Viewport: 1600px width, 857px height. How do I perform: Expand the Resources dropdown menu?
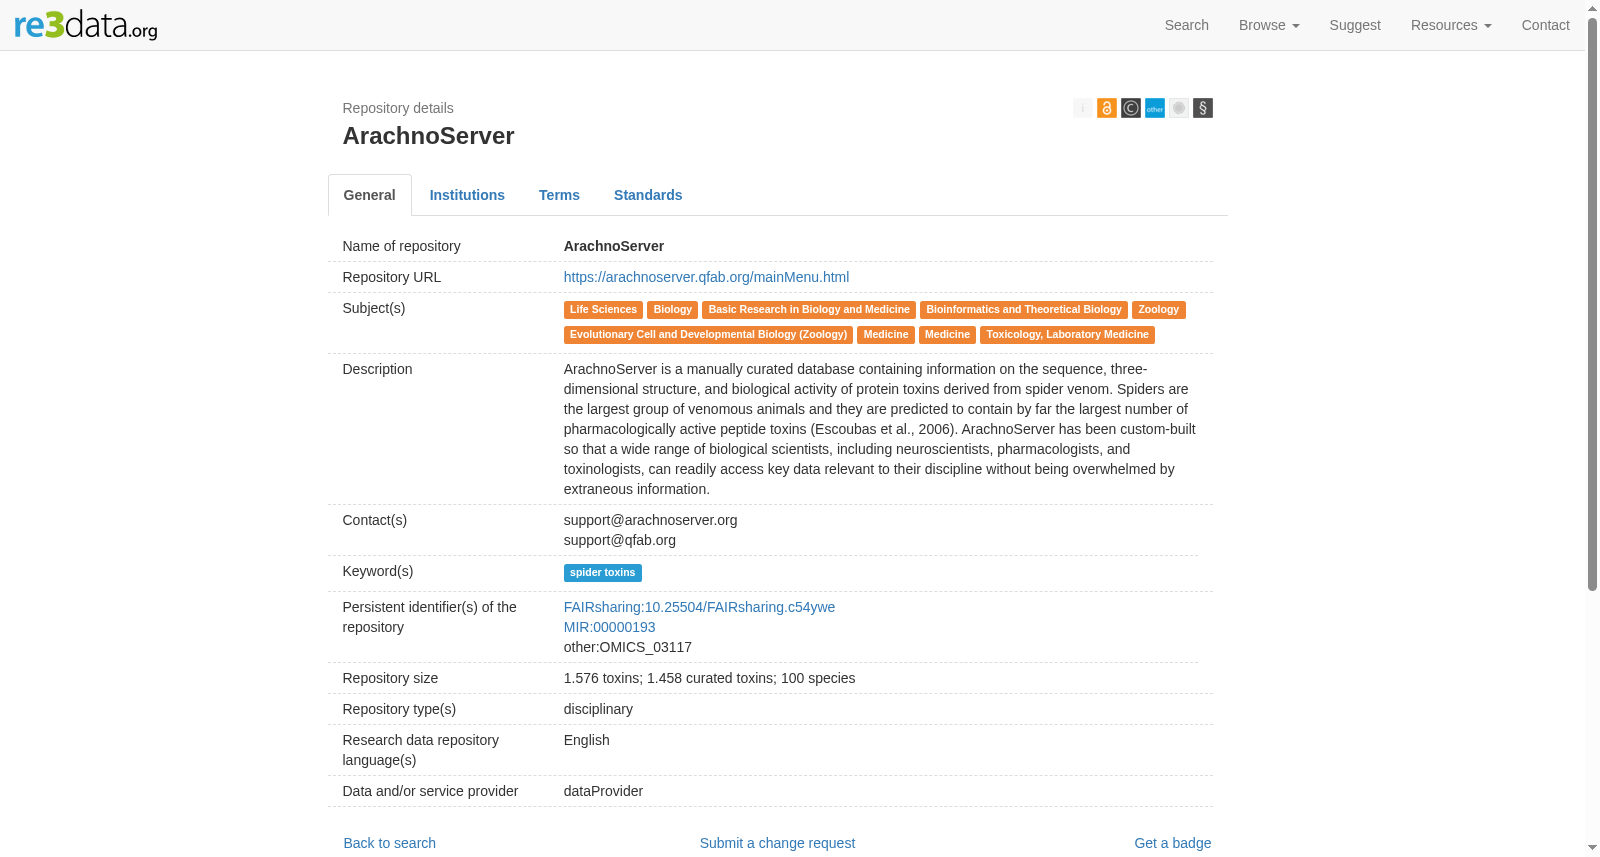[1451, 25]
